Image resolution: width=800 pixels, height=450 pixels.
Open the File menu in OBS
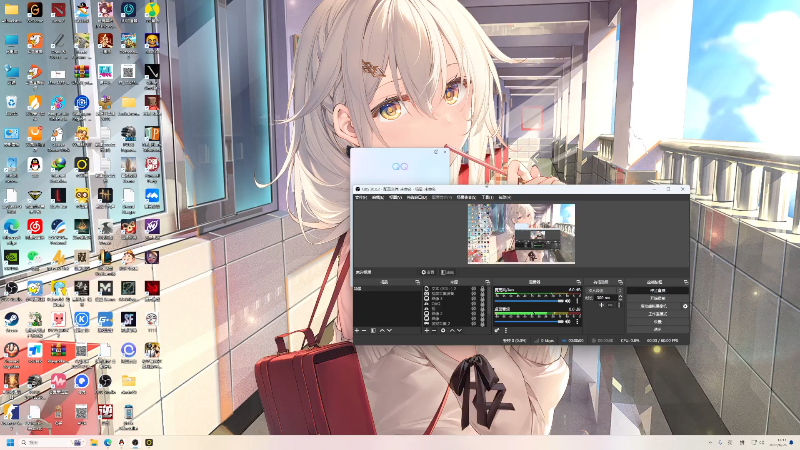point(361,197)
